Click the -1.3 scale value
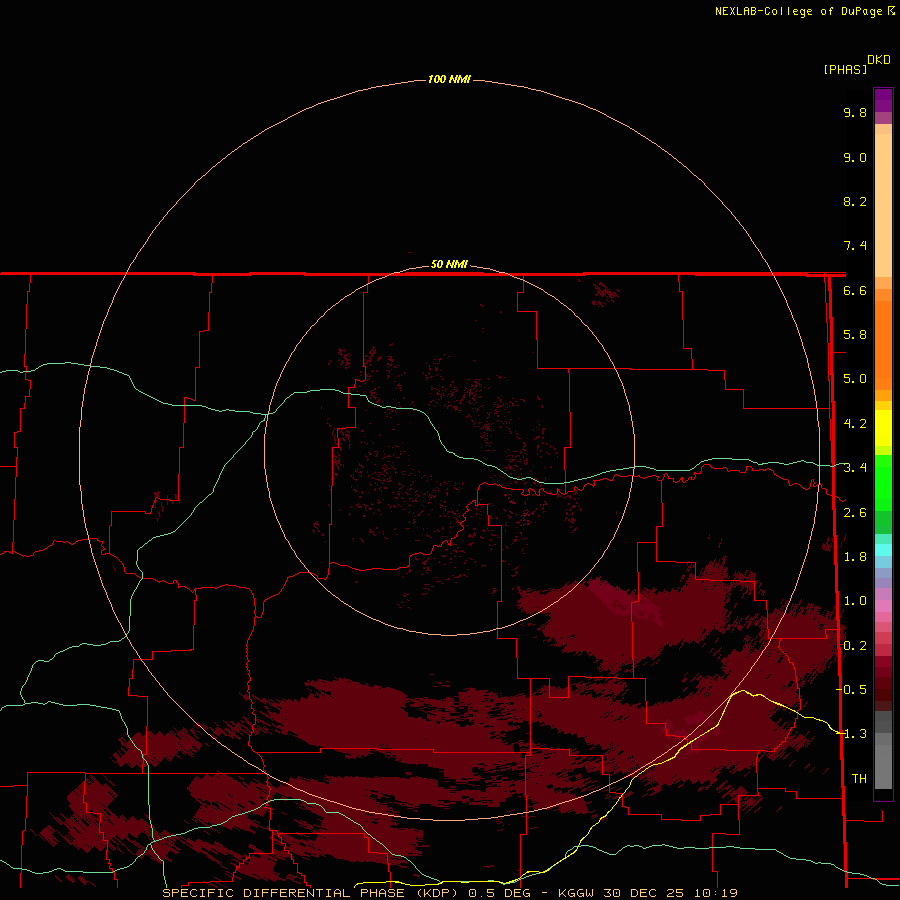This screenshot has width=900, height=900. tap(852, 734)
